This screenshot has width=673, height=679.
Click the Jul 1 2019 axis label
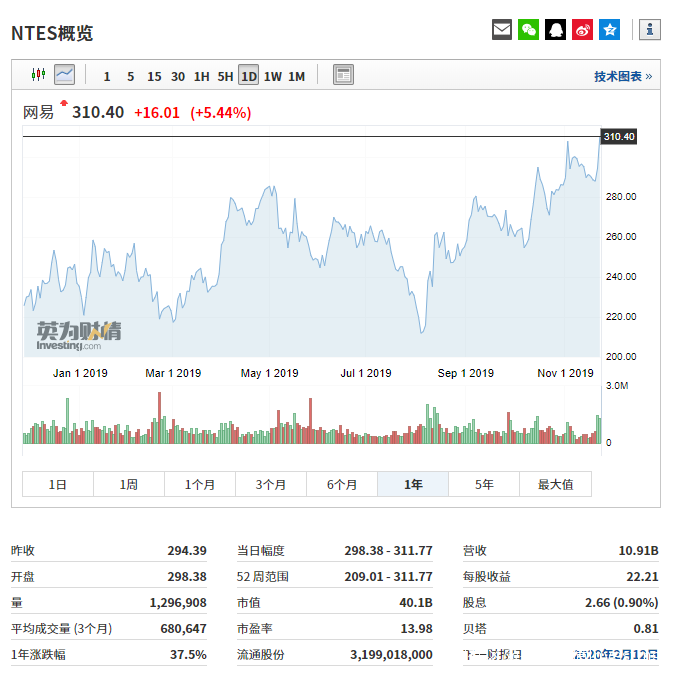(x=366, y=373)
